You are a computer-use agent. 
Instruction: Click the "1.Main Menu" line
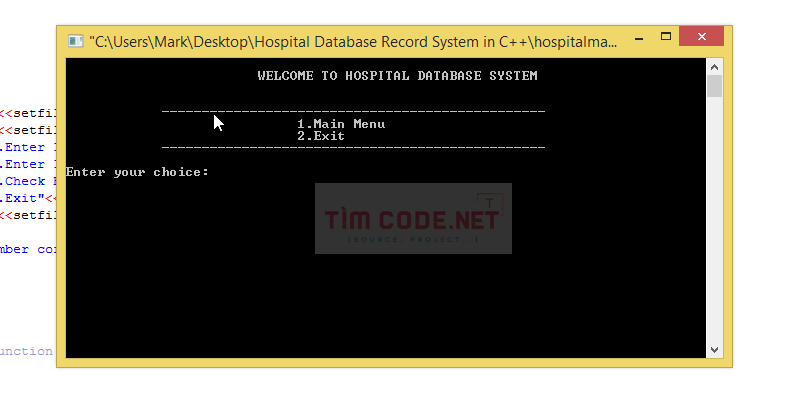341,124
